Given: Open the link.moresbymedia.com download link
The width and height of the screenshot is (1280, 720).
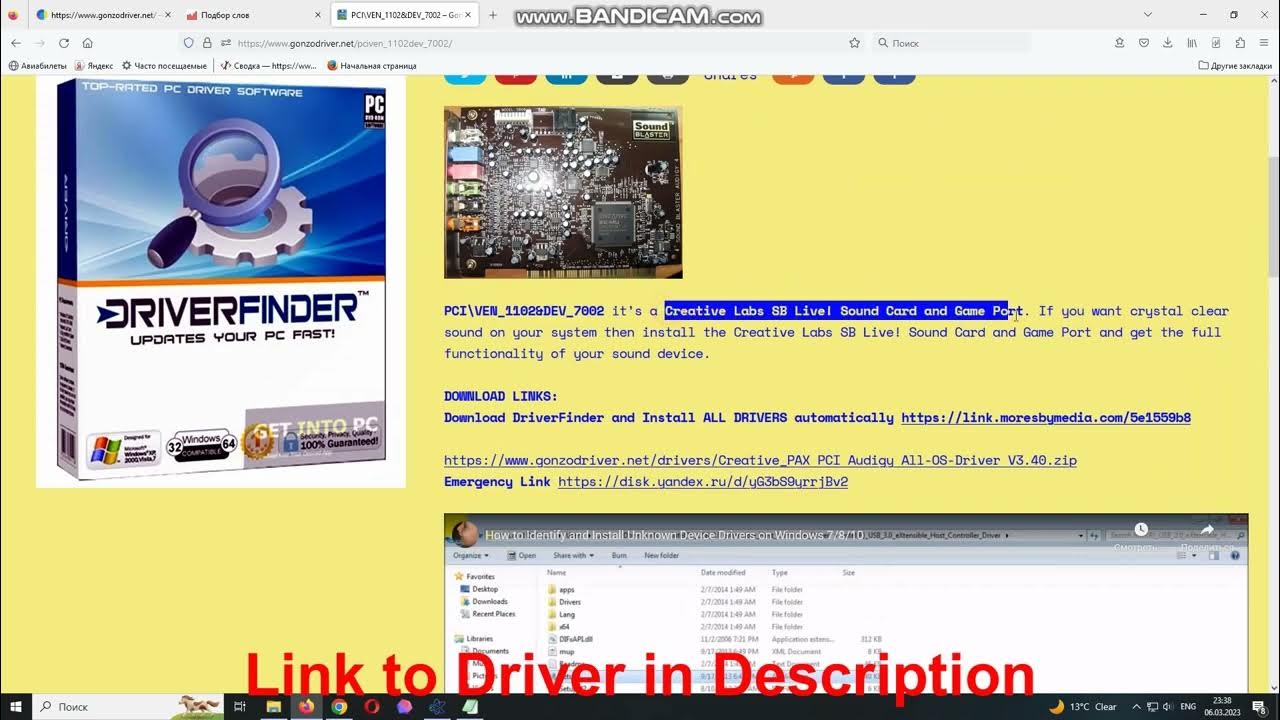Looking at the screenshot, I should pyautogui.click(x=1046, y=418).
